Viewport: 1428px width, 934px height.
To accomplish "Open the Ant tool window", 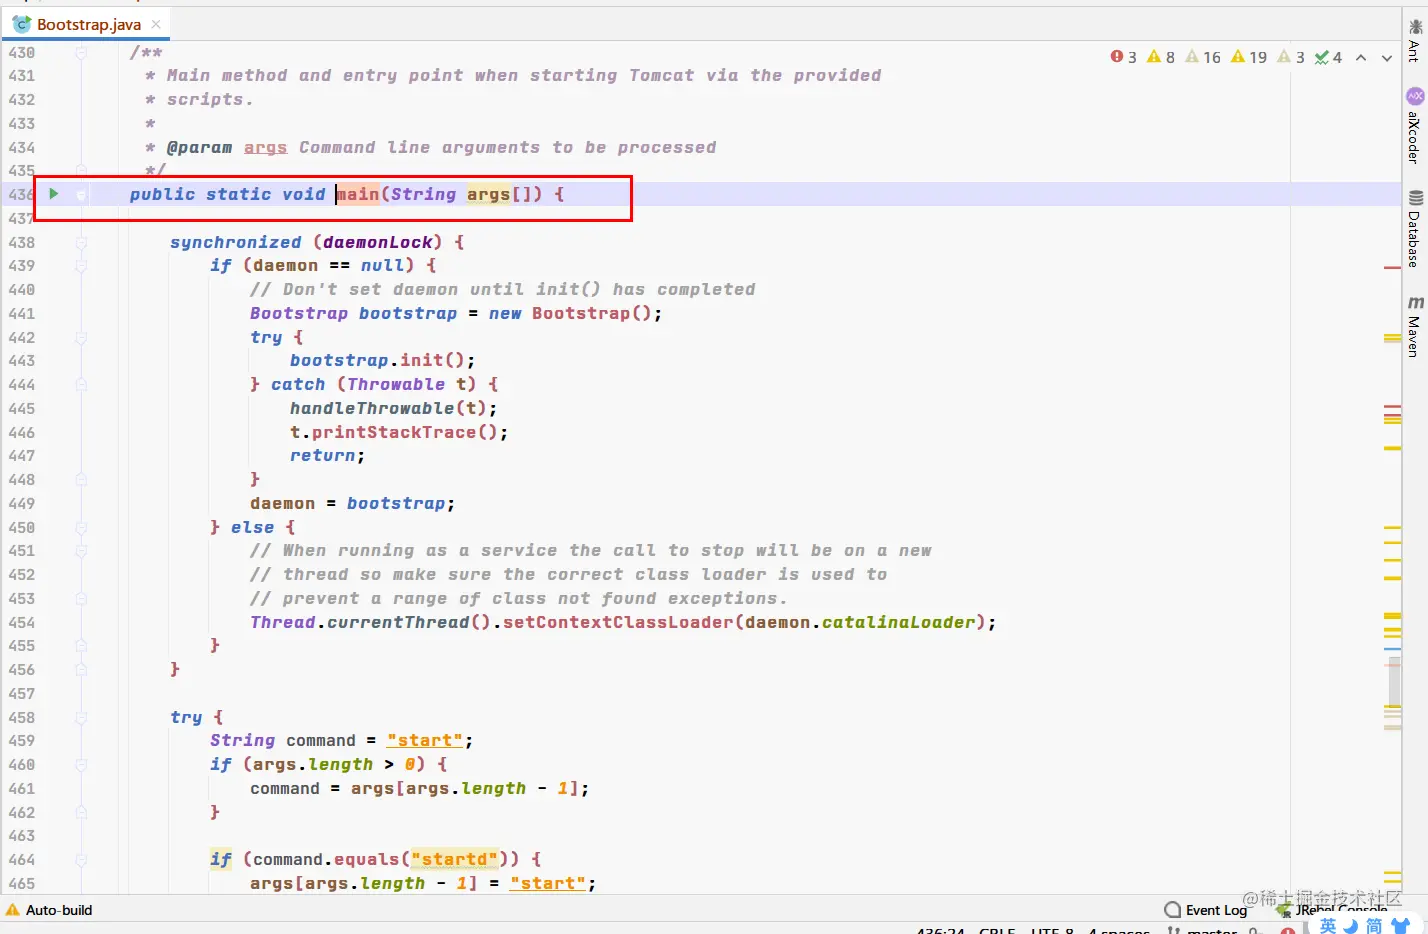I will click(x=1414, y=40).
